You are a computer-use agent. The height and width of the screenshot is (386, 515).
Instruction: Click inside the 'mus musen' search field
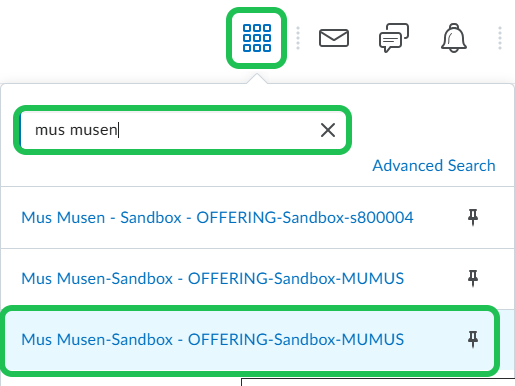pyautogui.click(x=183, y=130)
